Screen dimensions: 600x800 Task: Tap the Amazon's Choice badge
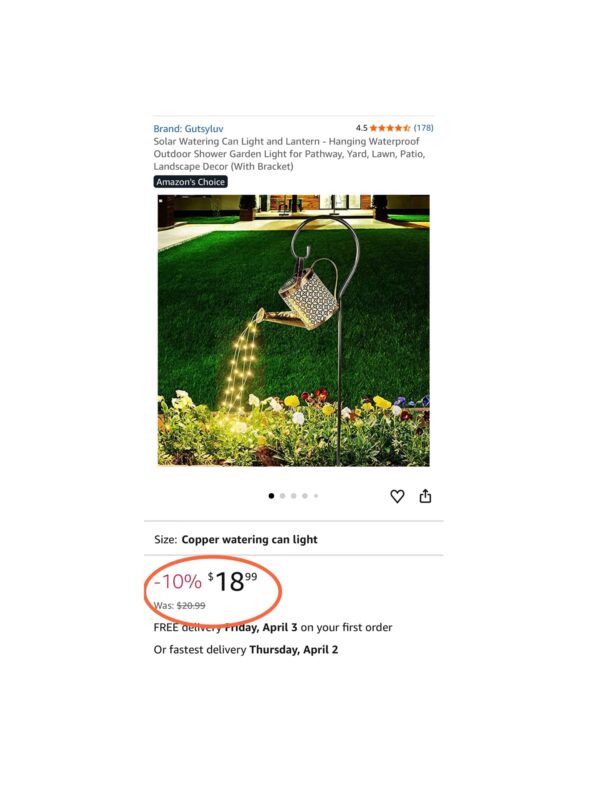(190, 182)
